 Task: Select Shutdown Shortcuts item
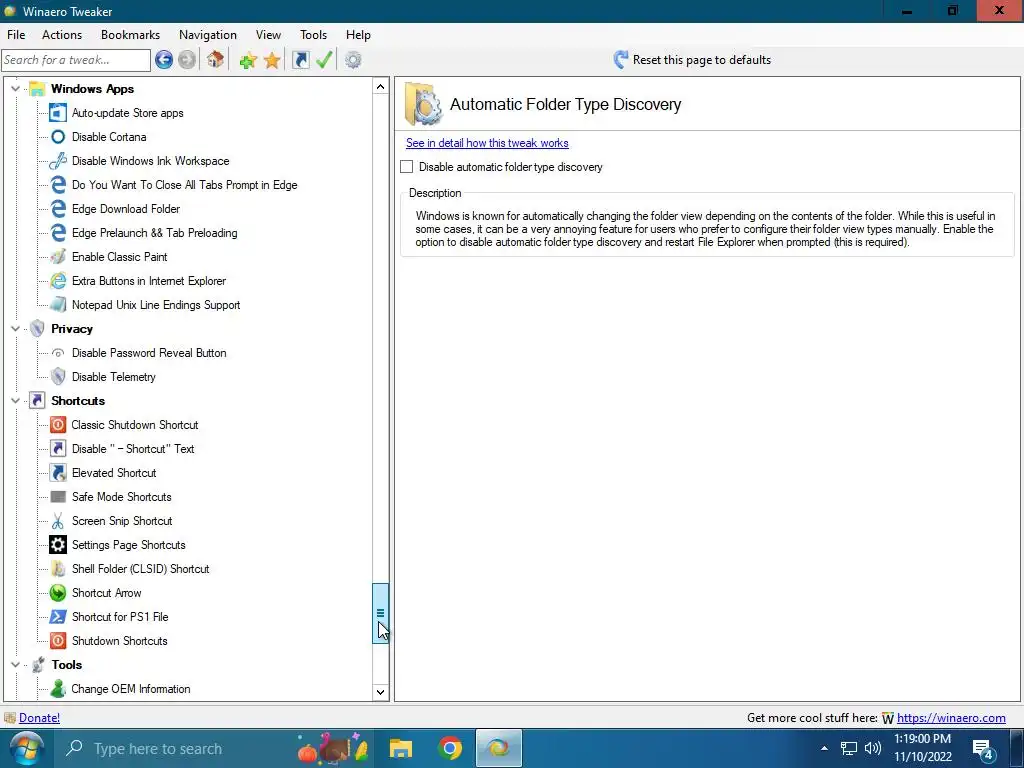(x=120, y=641)
